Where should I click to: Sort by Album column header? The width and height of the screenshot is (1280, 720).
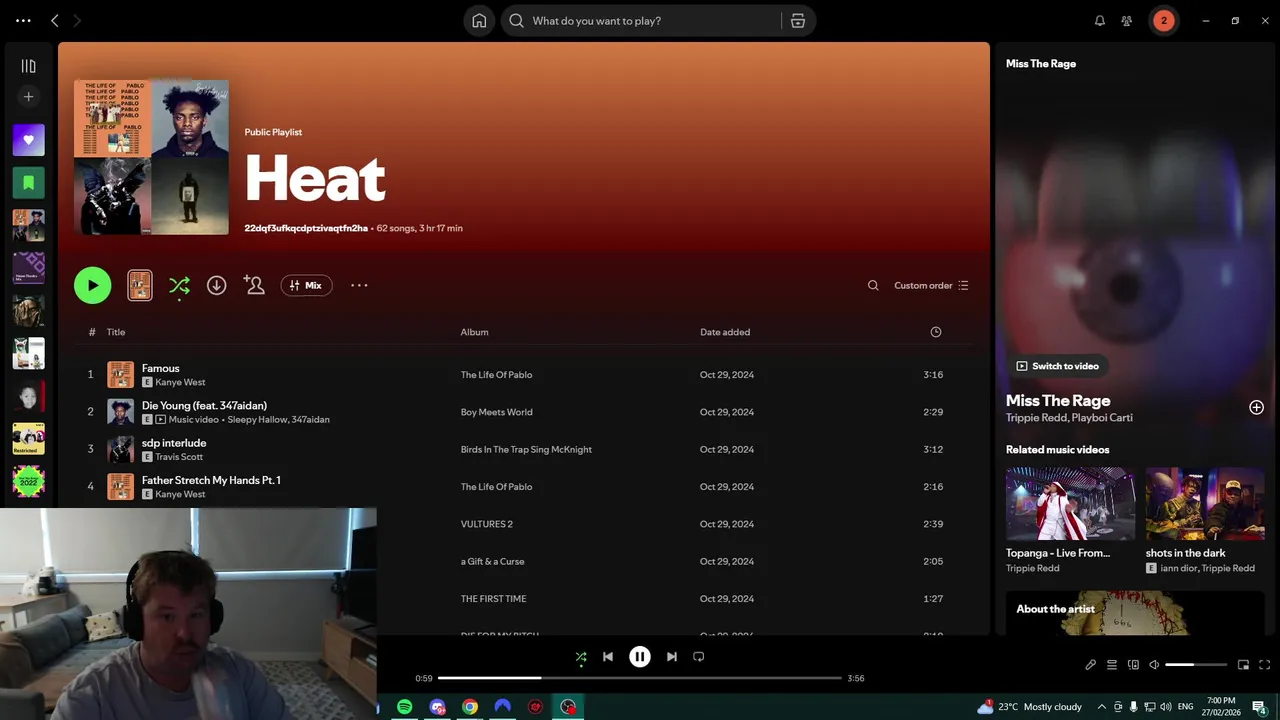pos(474,332)
